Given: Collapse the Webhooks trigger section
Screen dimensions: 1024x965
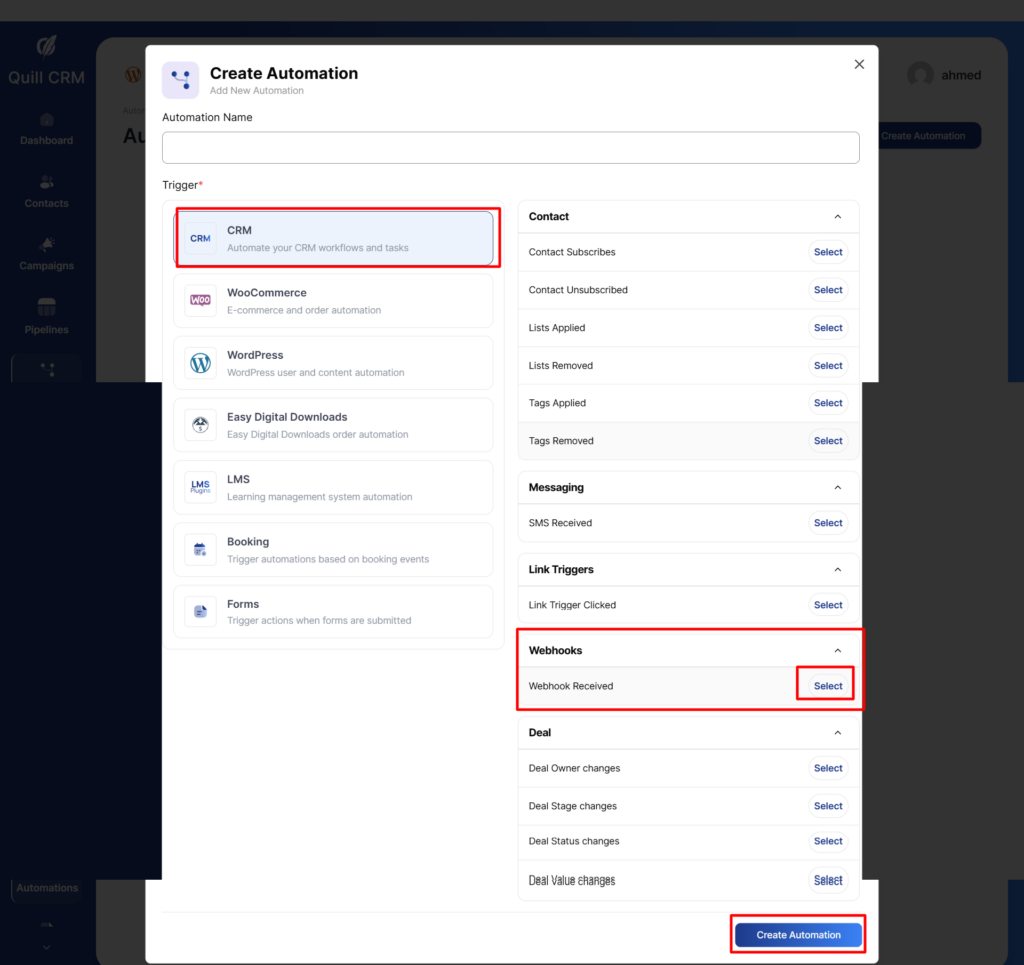Looking at the screenshot, I should [x=838, y=650].
